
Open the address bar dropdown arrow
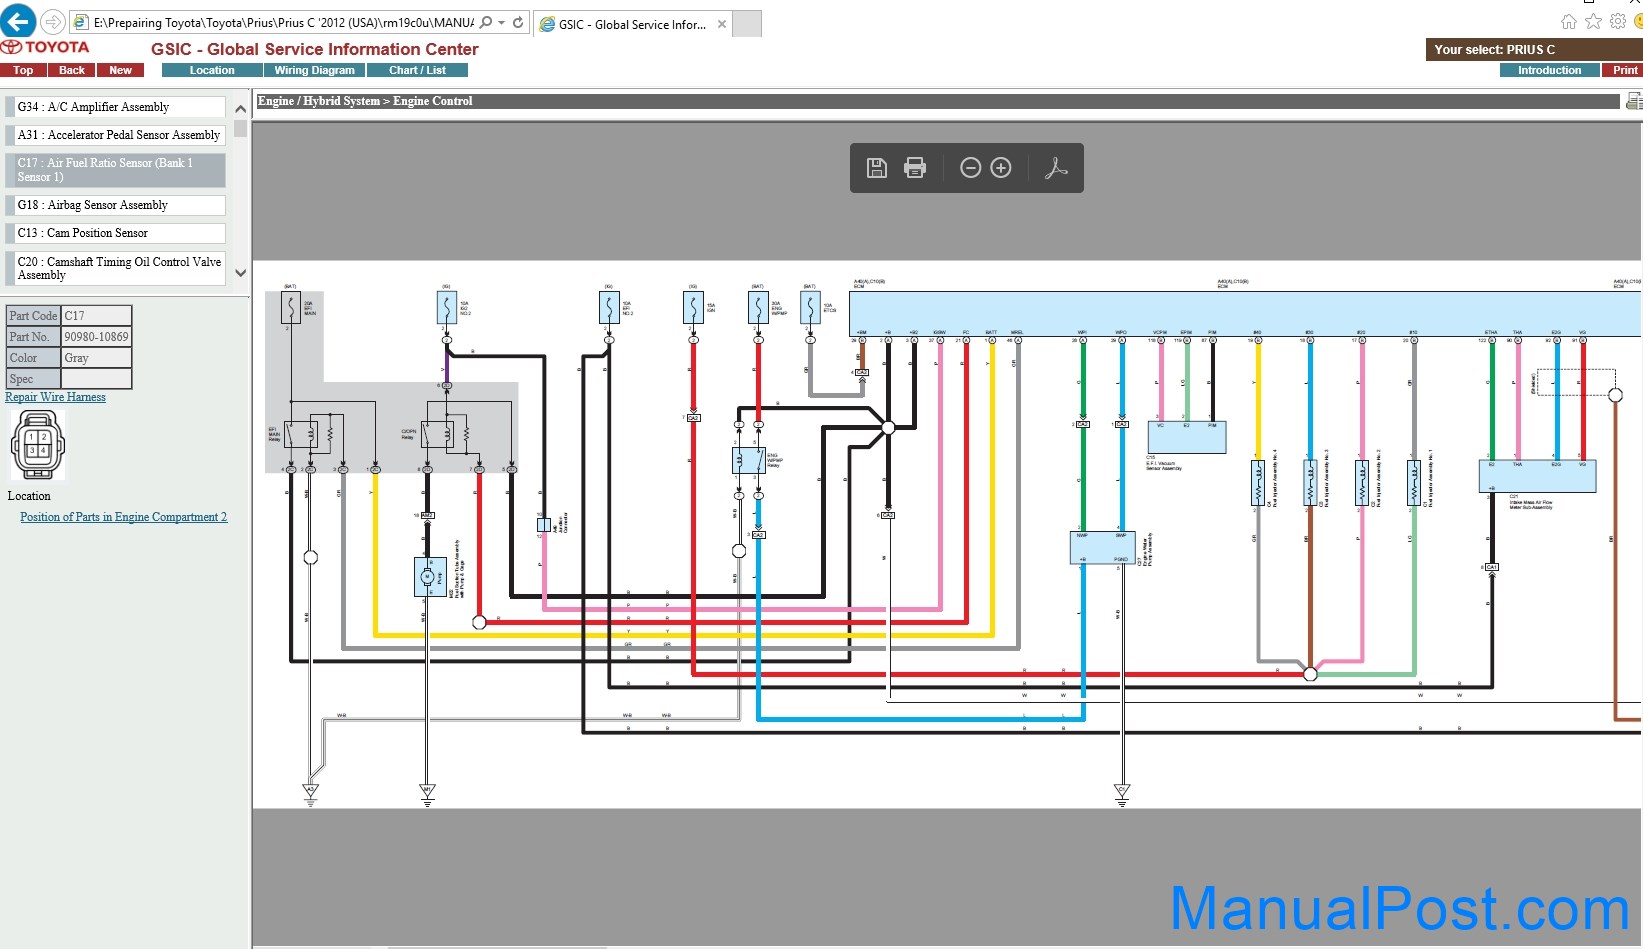[x=502, y=23]
